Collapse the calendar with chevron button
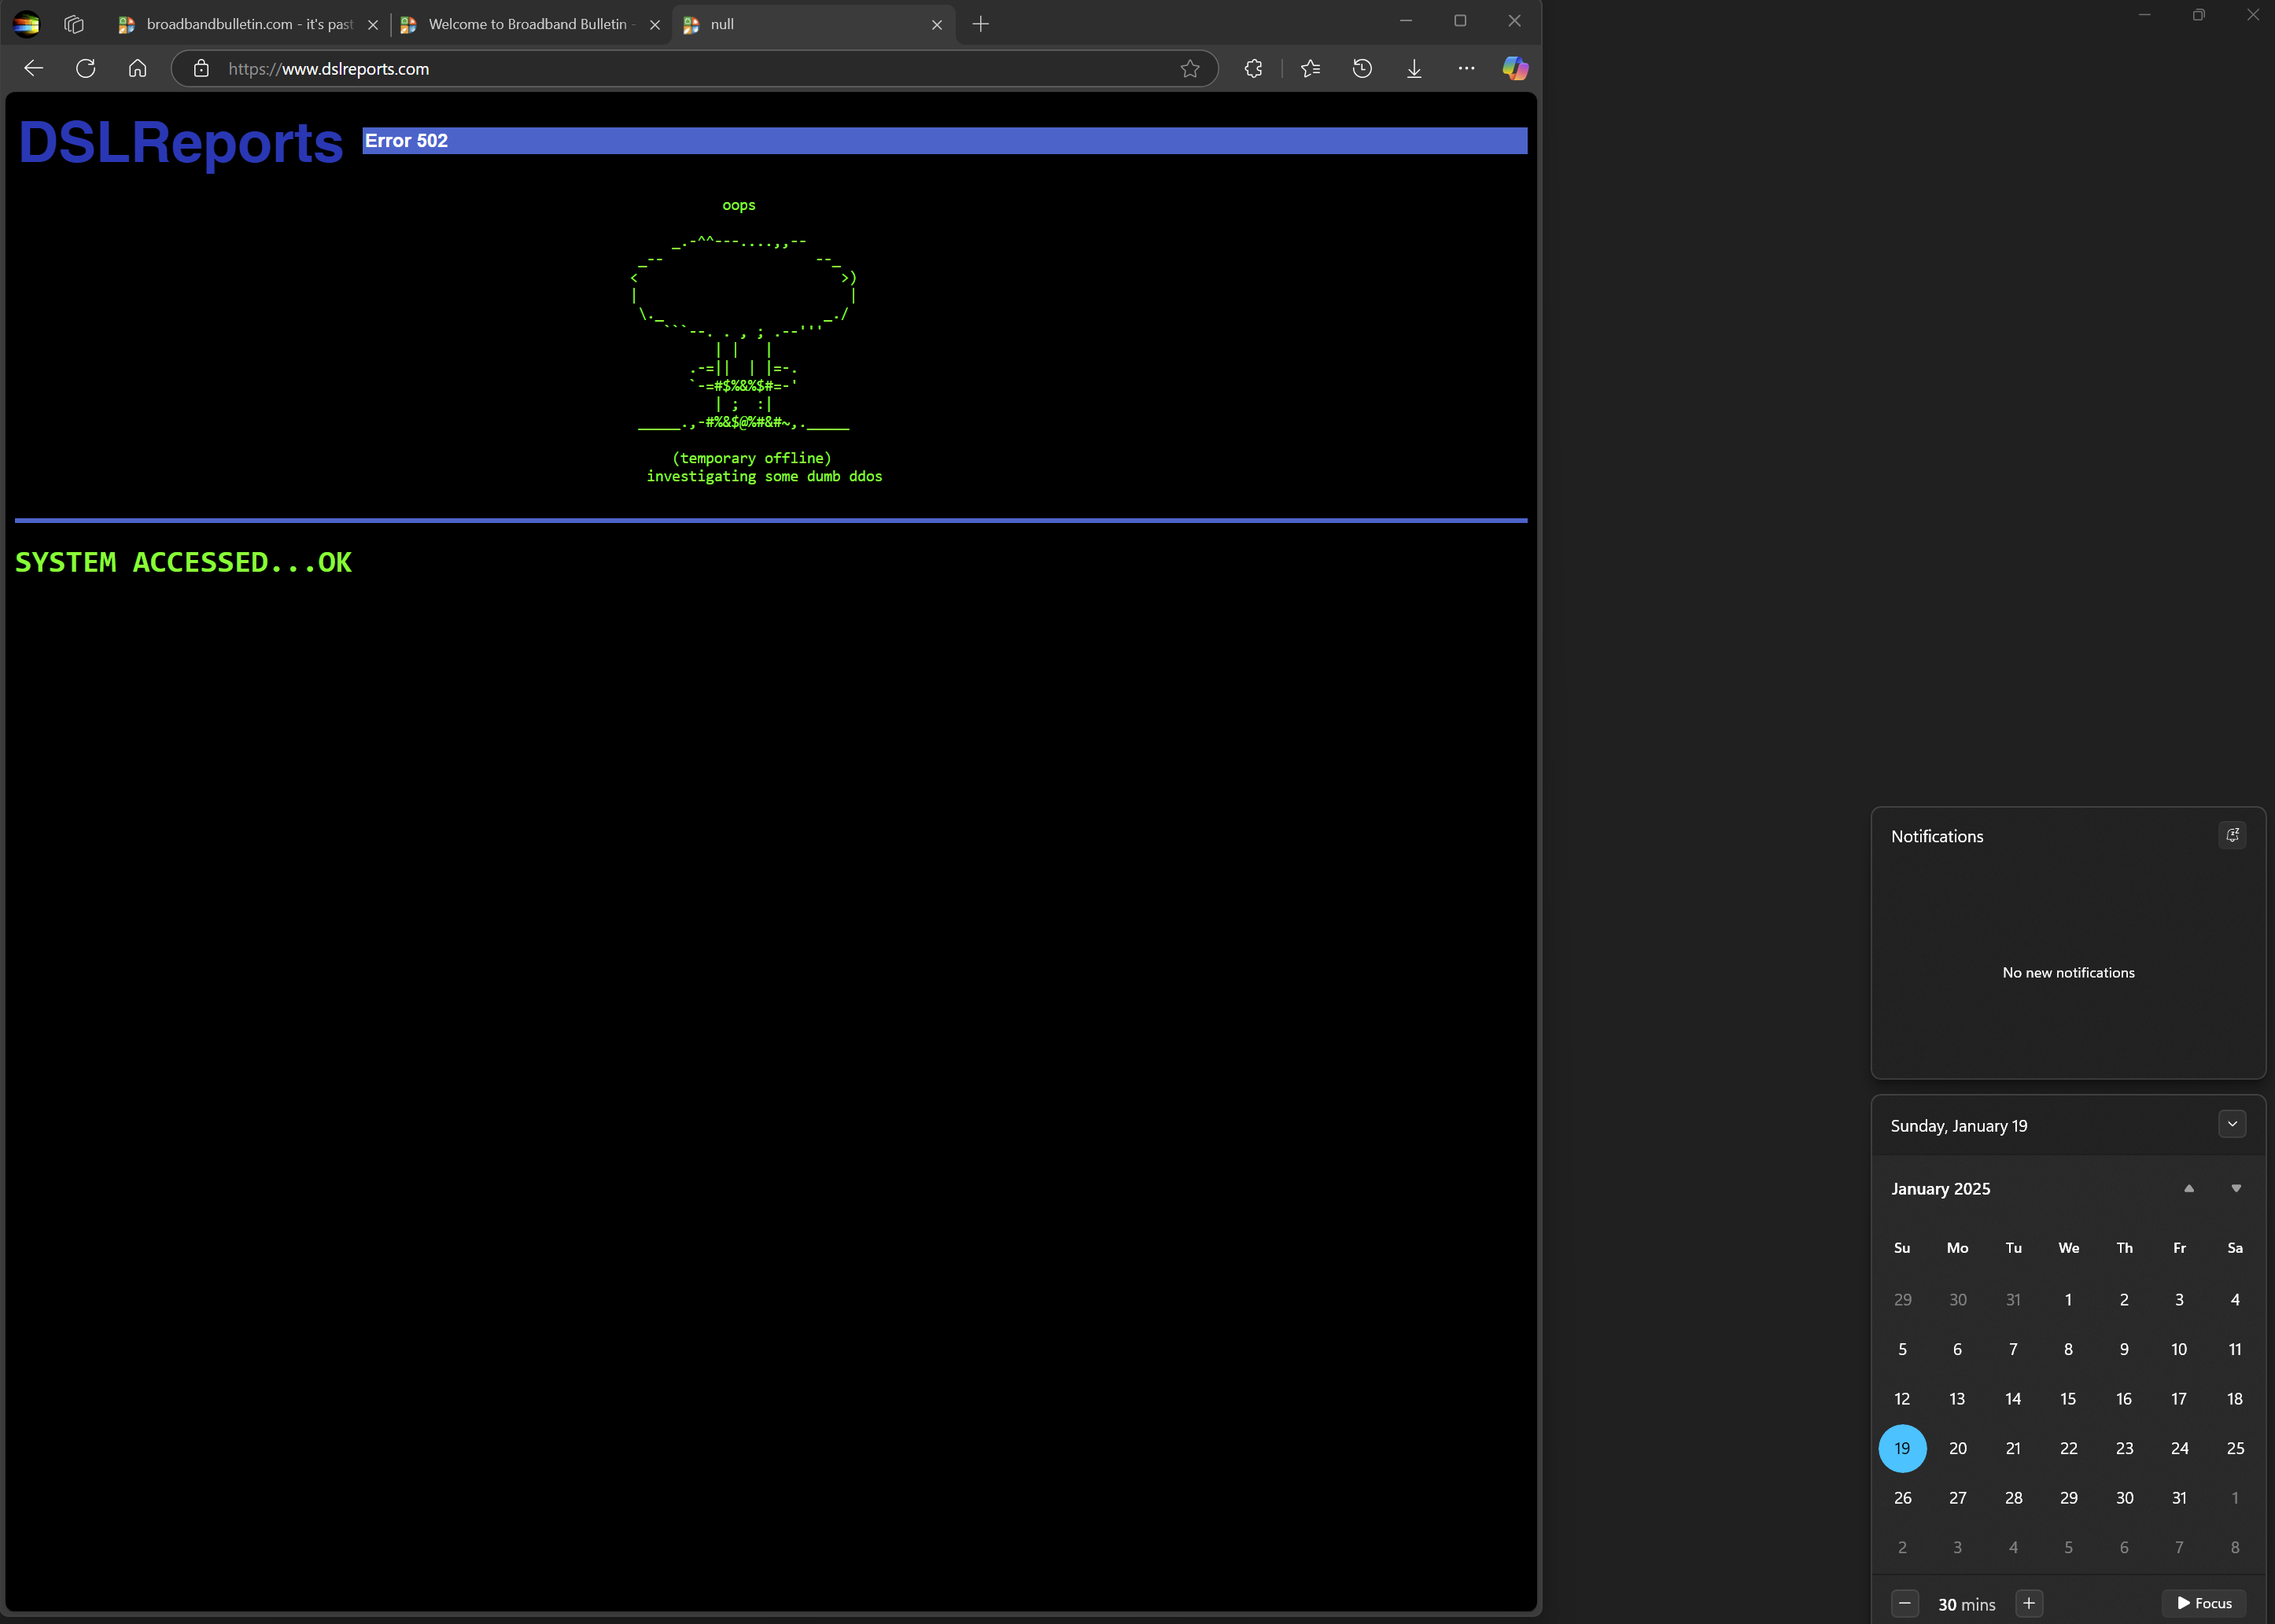 click(2232, 1124)
